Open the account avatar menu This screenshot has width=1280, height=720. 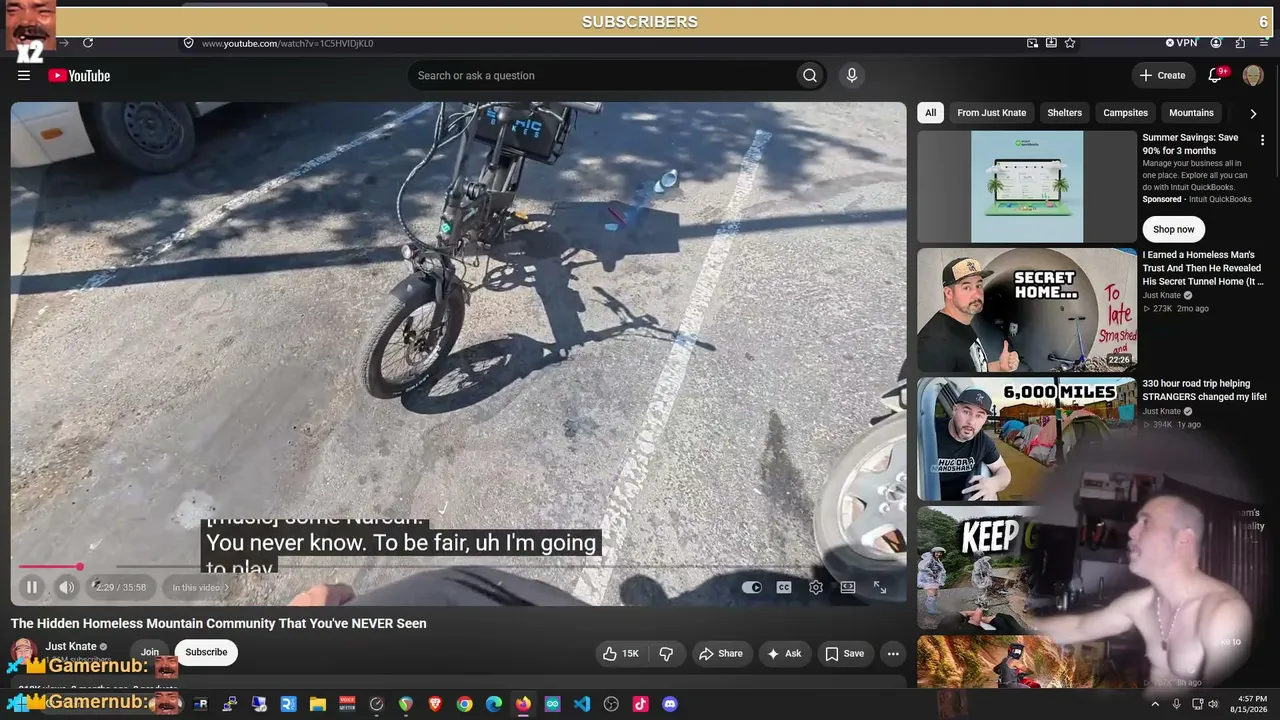(x=1253, y=75)
